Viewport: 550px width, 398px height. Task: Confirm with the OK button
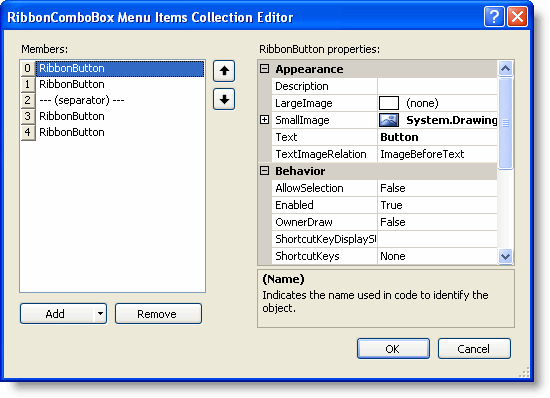pyautogui.click(x=393, y=349)
